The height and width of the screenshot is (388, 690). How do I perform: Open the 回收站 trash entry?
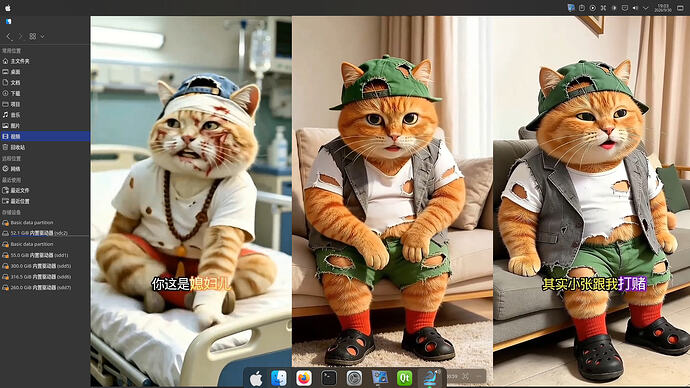[x=45, y=147]
